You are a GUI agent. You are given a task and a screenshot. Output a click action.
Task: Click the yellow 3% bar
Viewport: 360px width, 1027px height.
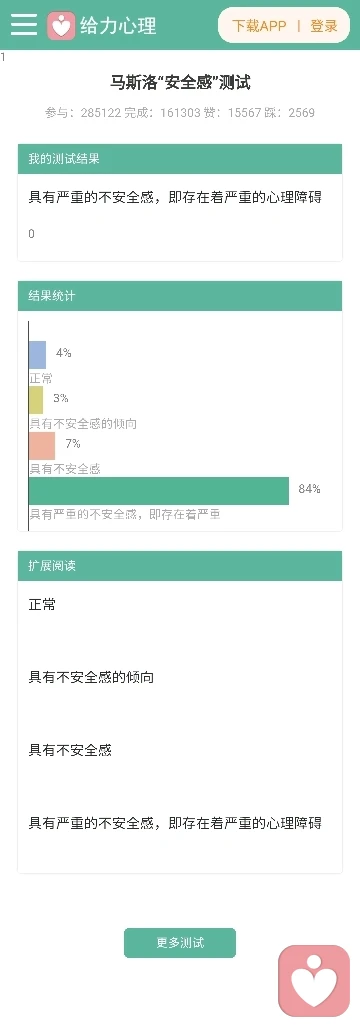tap(36, 400)
